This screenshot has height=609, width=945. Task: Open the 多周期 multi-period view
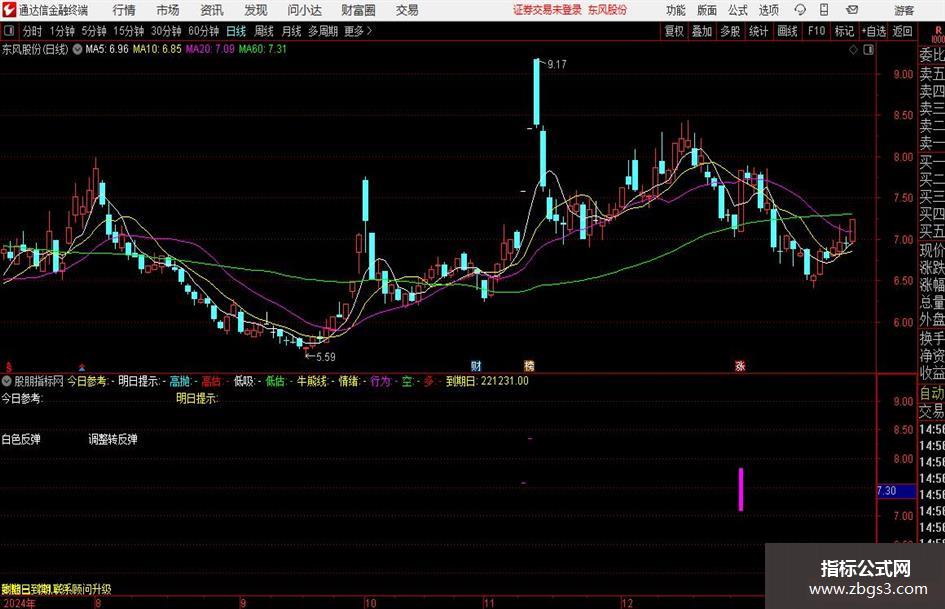pos(323,31)
